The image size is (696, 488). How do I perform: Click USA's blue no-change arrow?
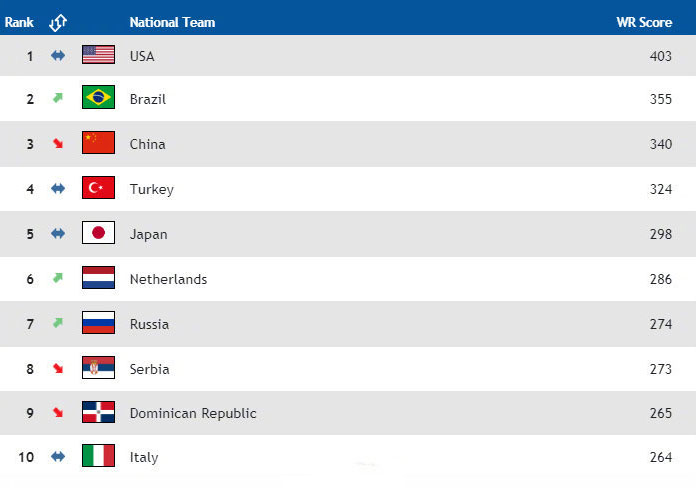(58, 55)
